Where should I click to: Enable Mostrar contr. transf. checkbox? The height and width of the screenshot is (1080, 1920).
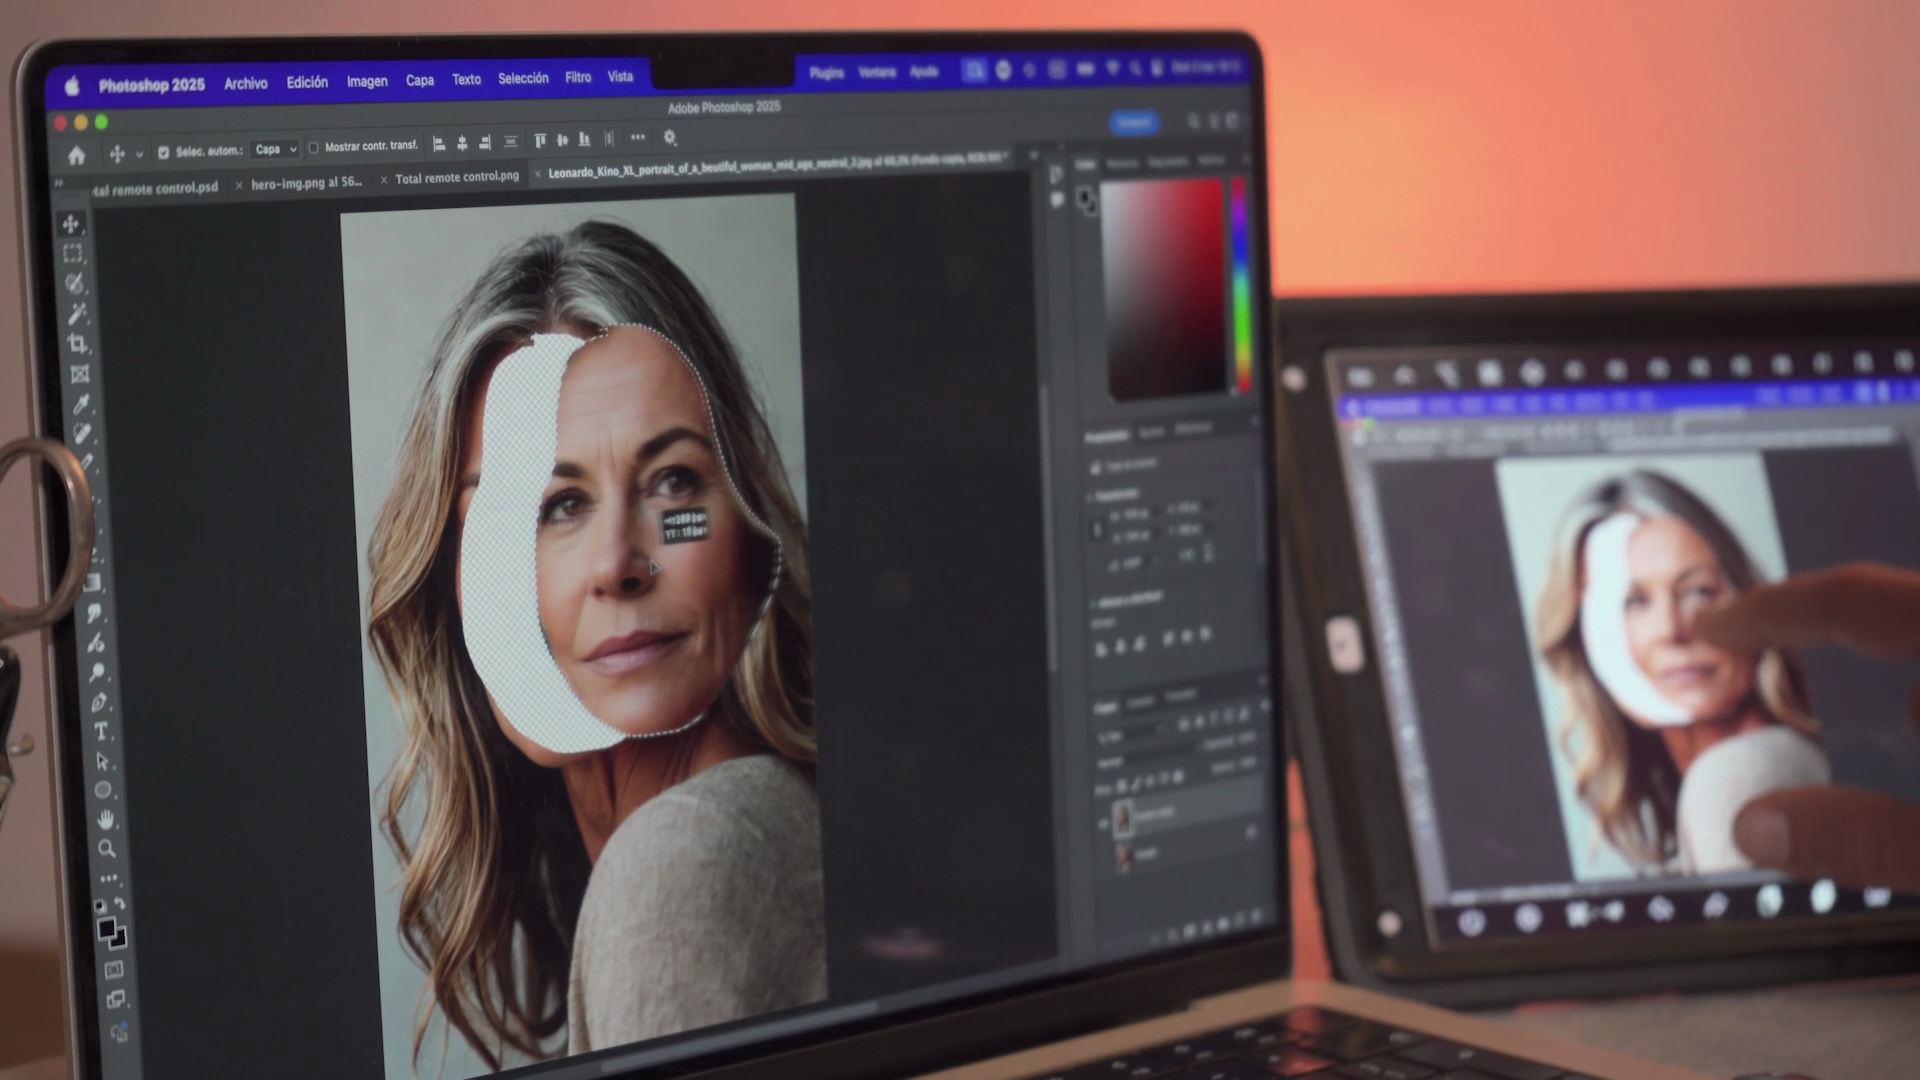313,148
